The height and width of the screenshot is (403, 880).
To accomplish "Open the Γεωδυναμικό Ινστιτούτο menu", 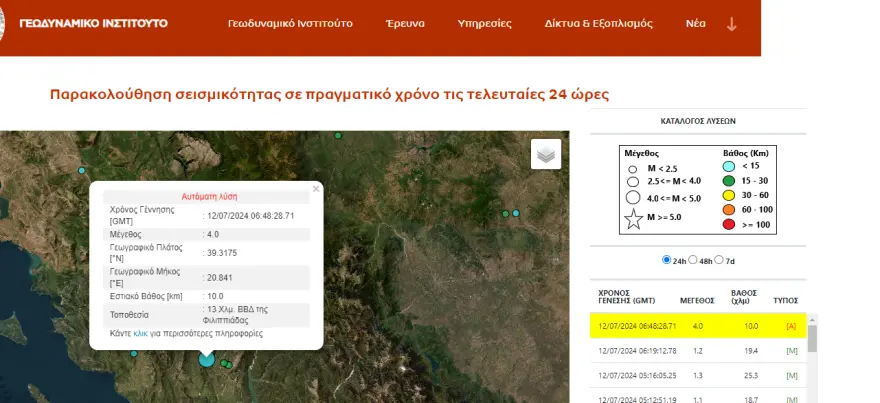I will coord(290,24).
